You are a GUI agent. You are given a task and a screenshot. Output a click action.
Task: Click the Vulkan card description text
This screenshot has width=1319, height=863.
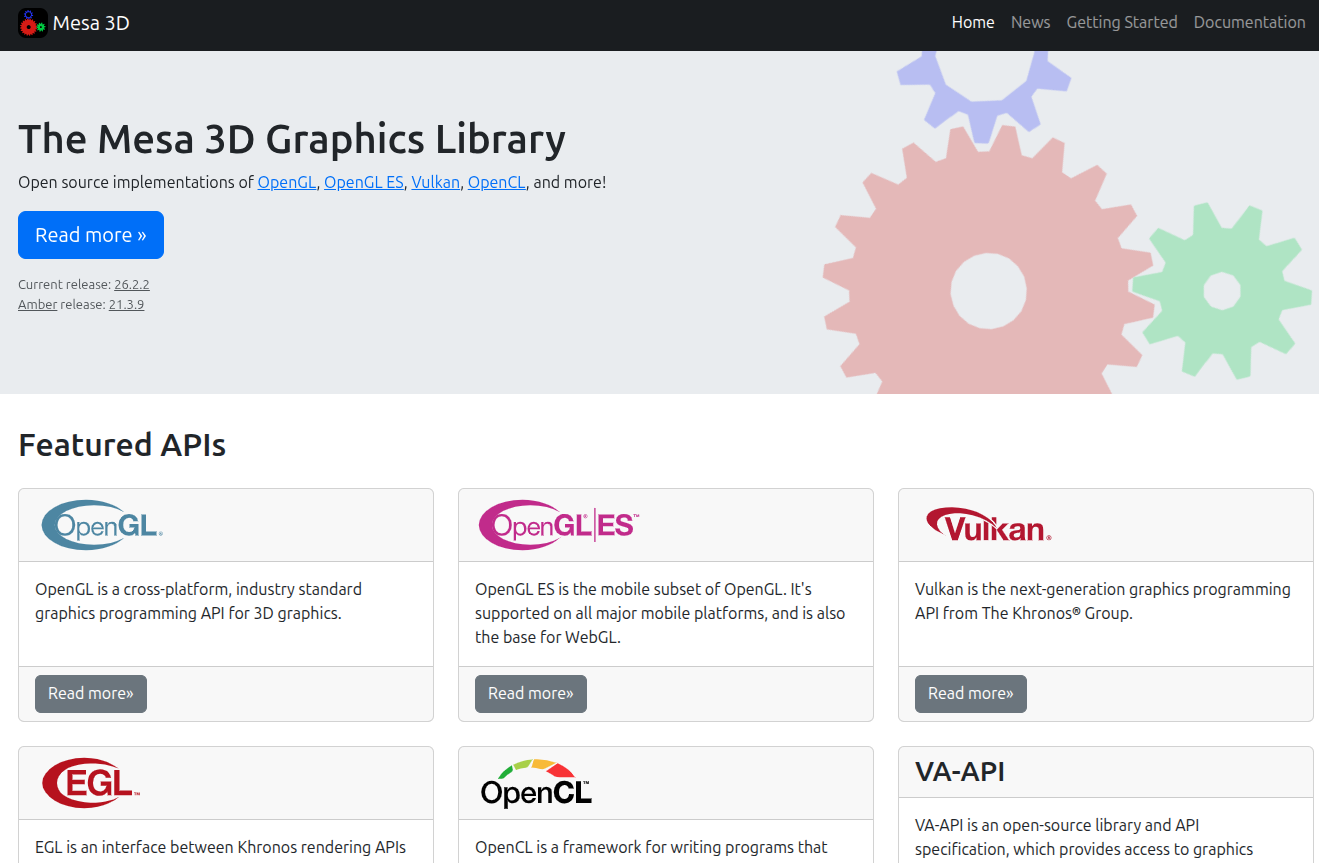click(x=1103, y=602)
